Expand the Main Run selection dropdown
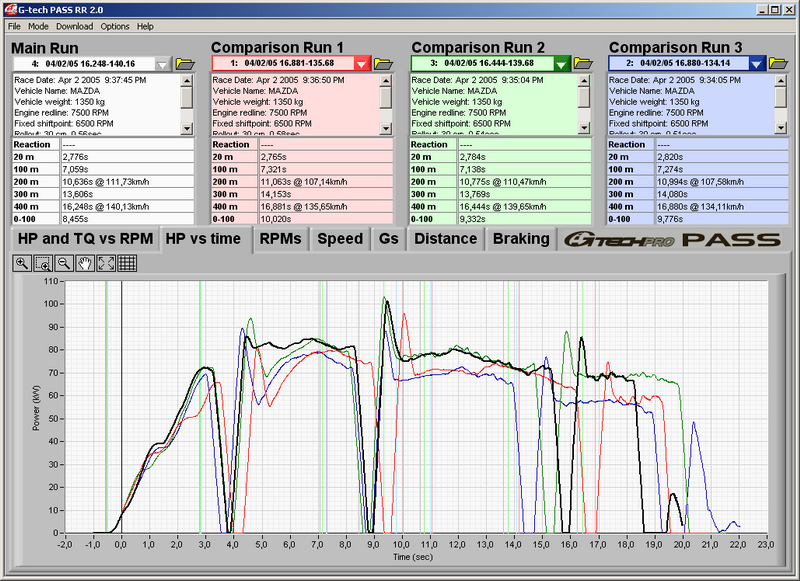800x581 pixels. coord(162,64)
